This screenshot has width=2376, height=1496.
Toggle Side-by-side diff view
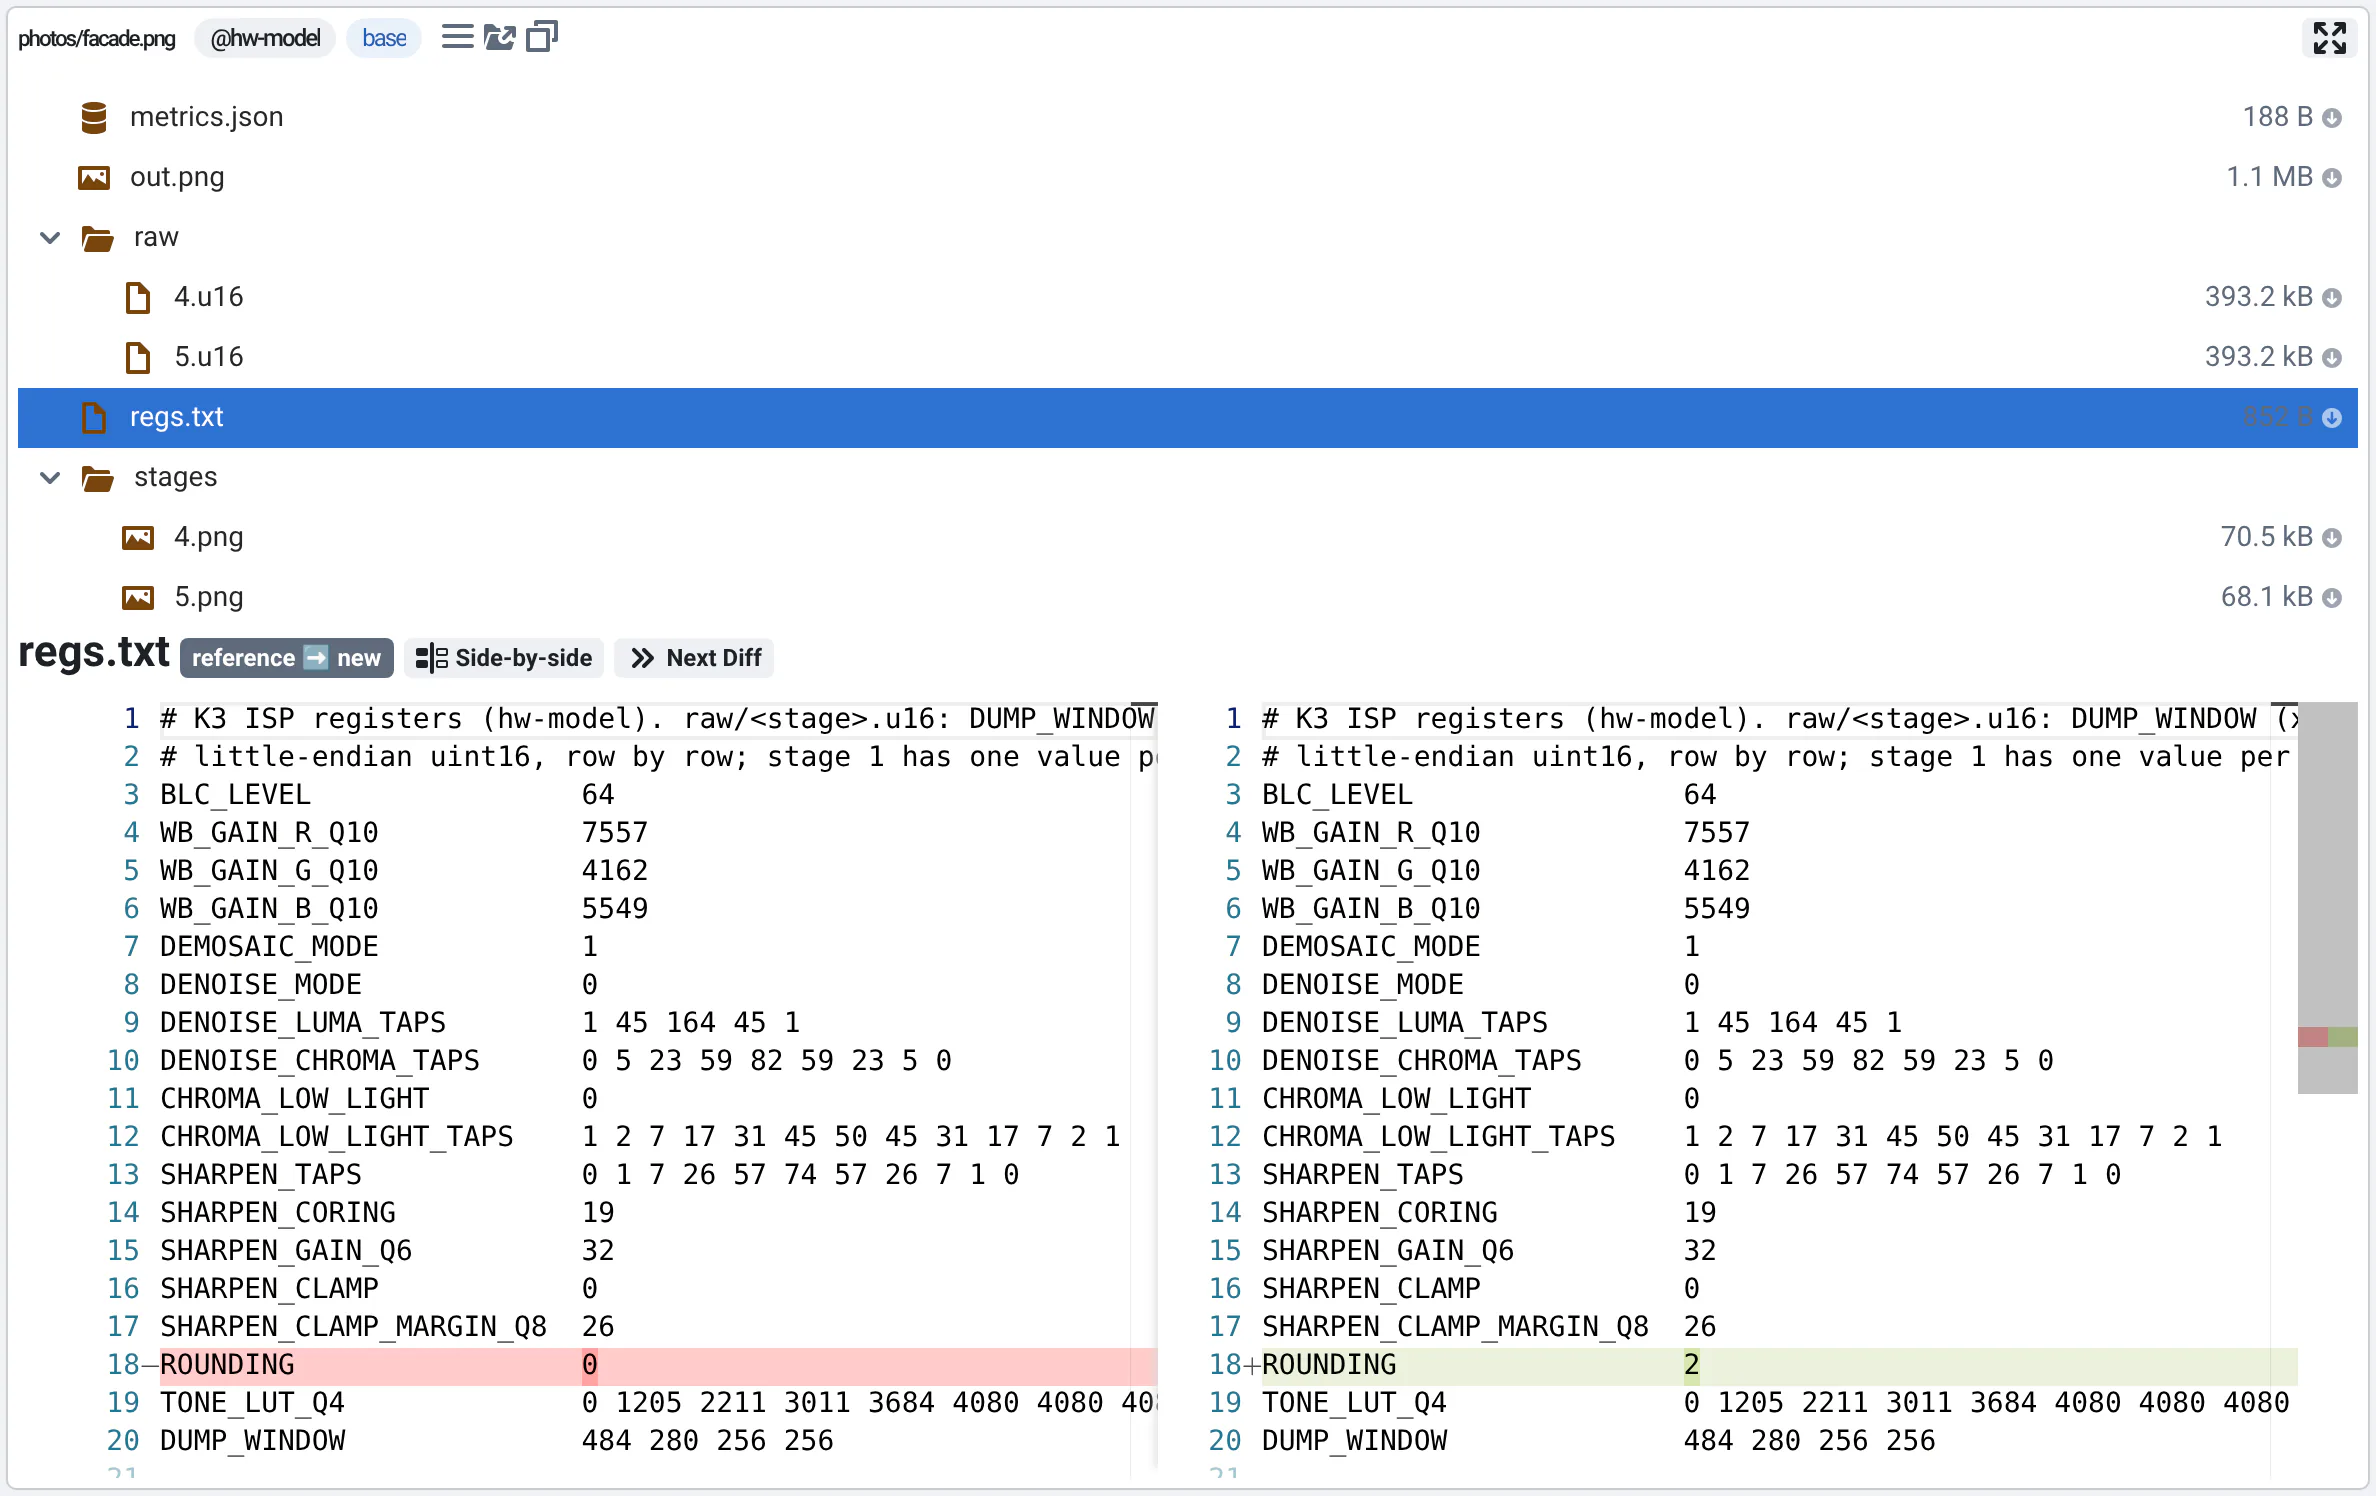[504, 658]
